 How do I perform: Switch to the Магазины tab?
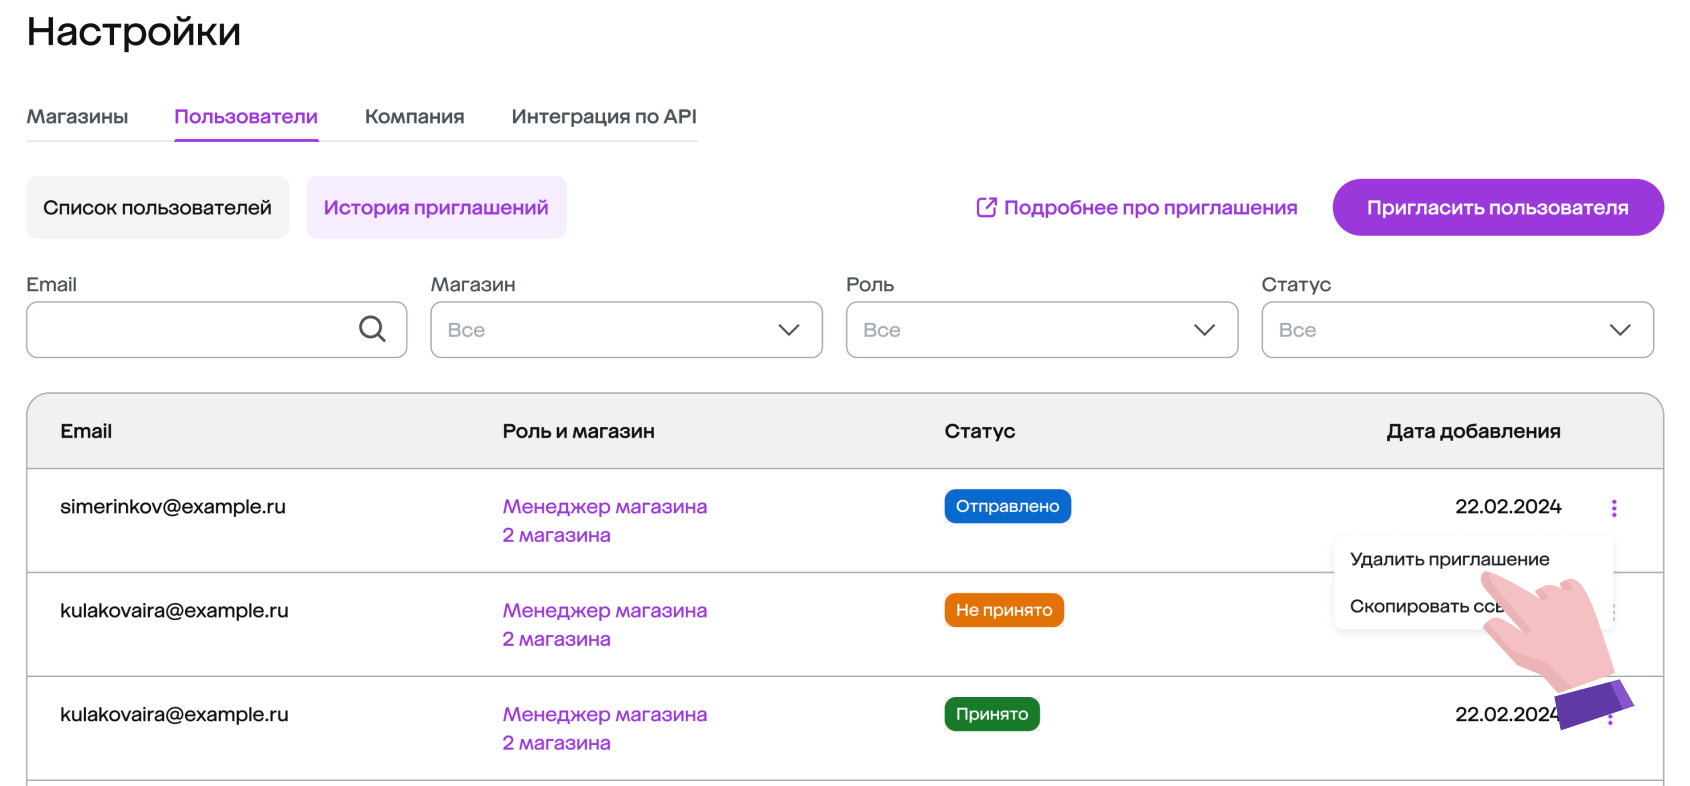[x=77, y=117]
